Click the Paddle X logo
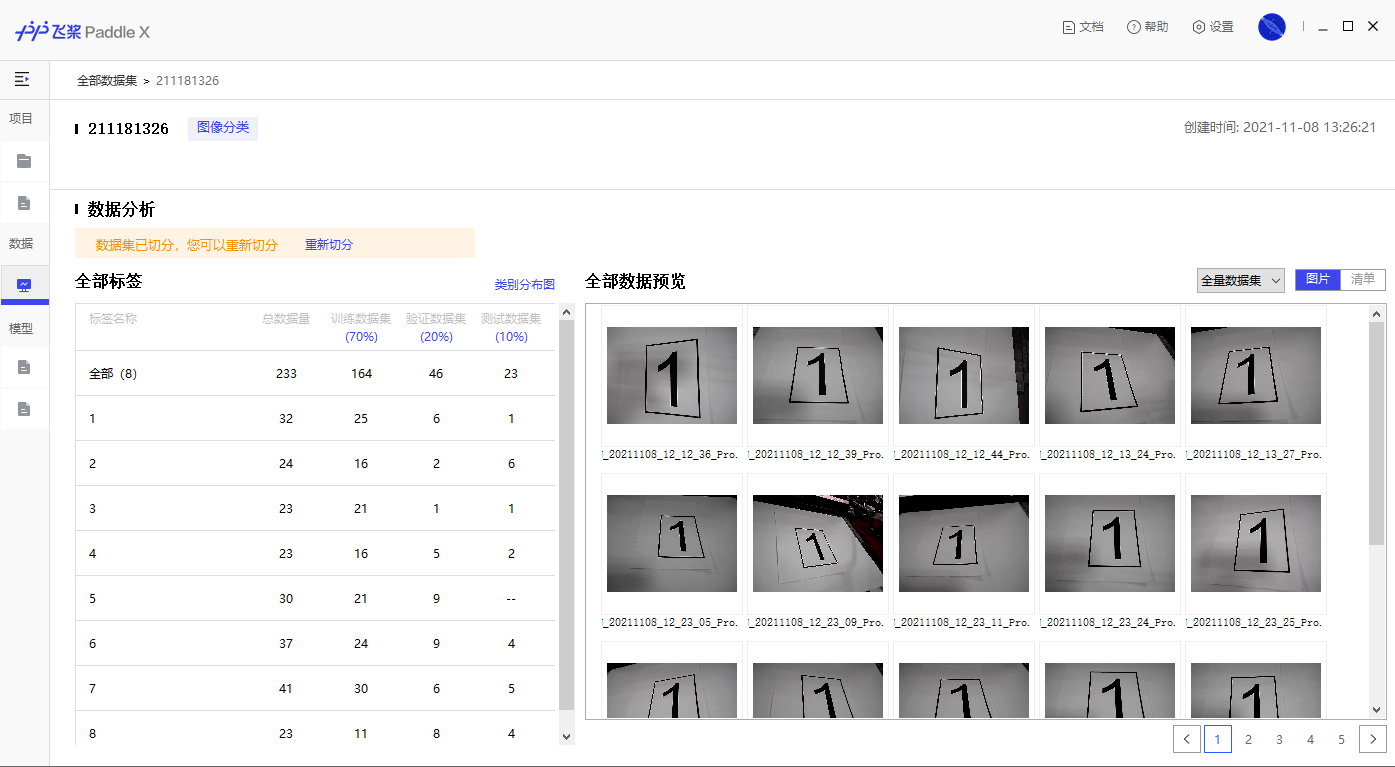The image size is (1395, 767). [82, 31]
